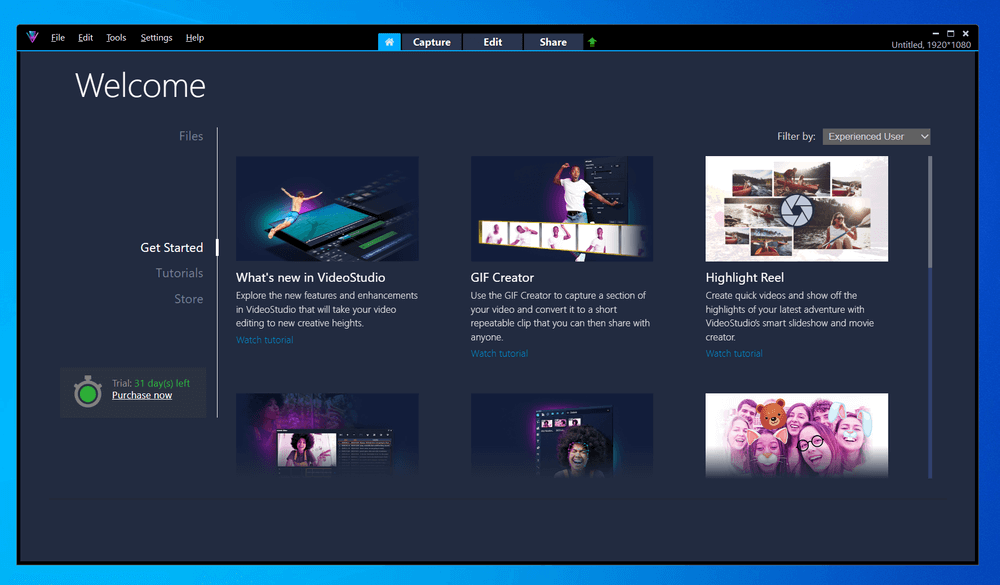Maximize the VideoStudio window
The height and width of the screenshot is (585, 1000).
[950, 33]
